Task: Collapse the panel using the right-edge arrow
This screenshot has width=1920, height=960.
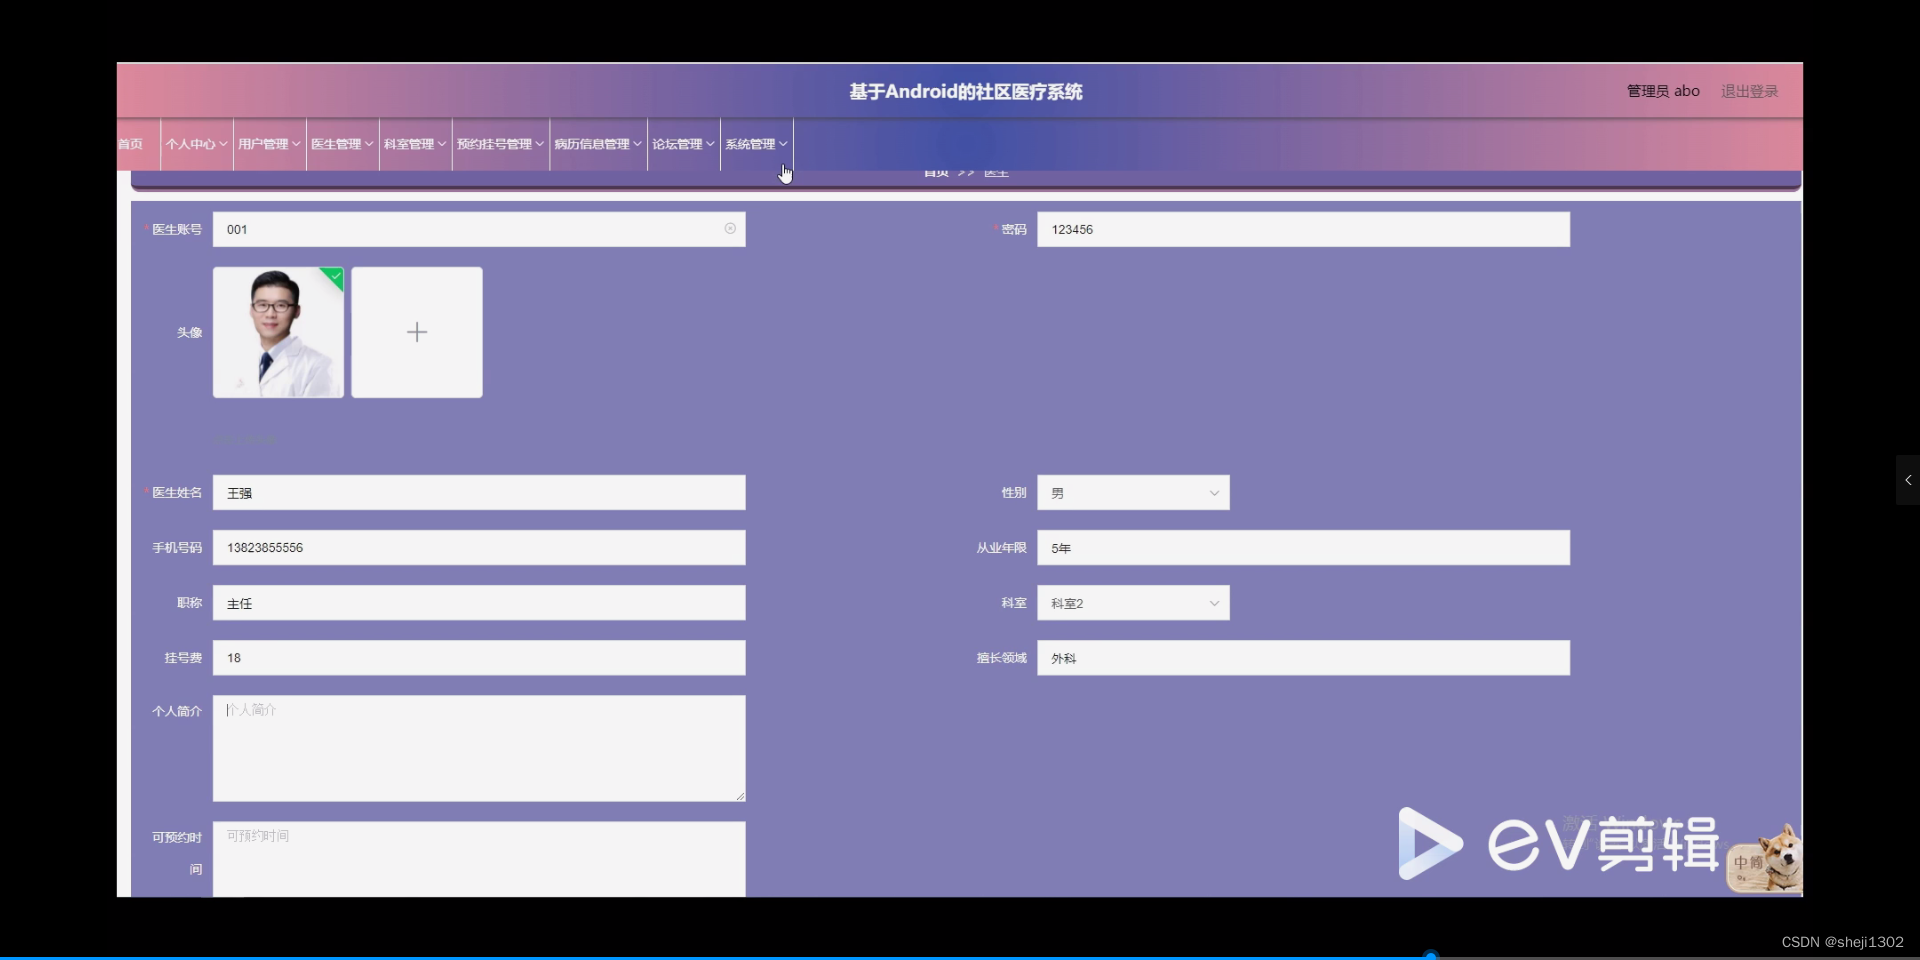Action: 1908,480
